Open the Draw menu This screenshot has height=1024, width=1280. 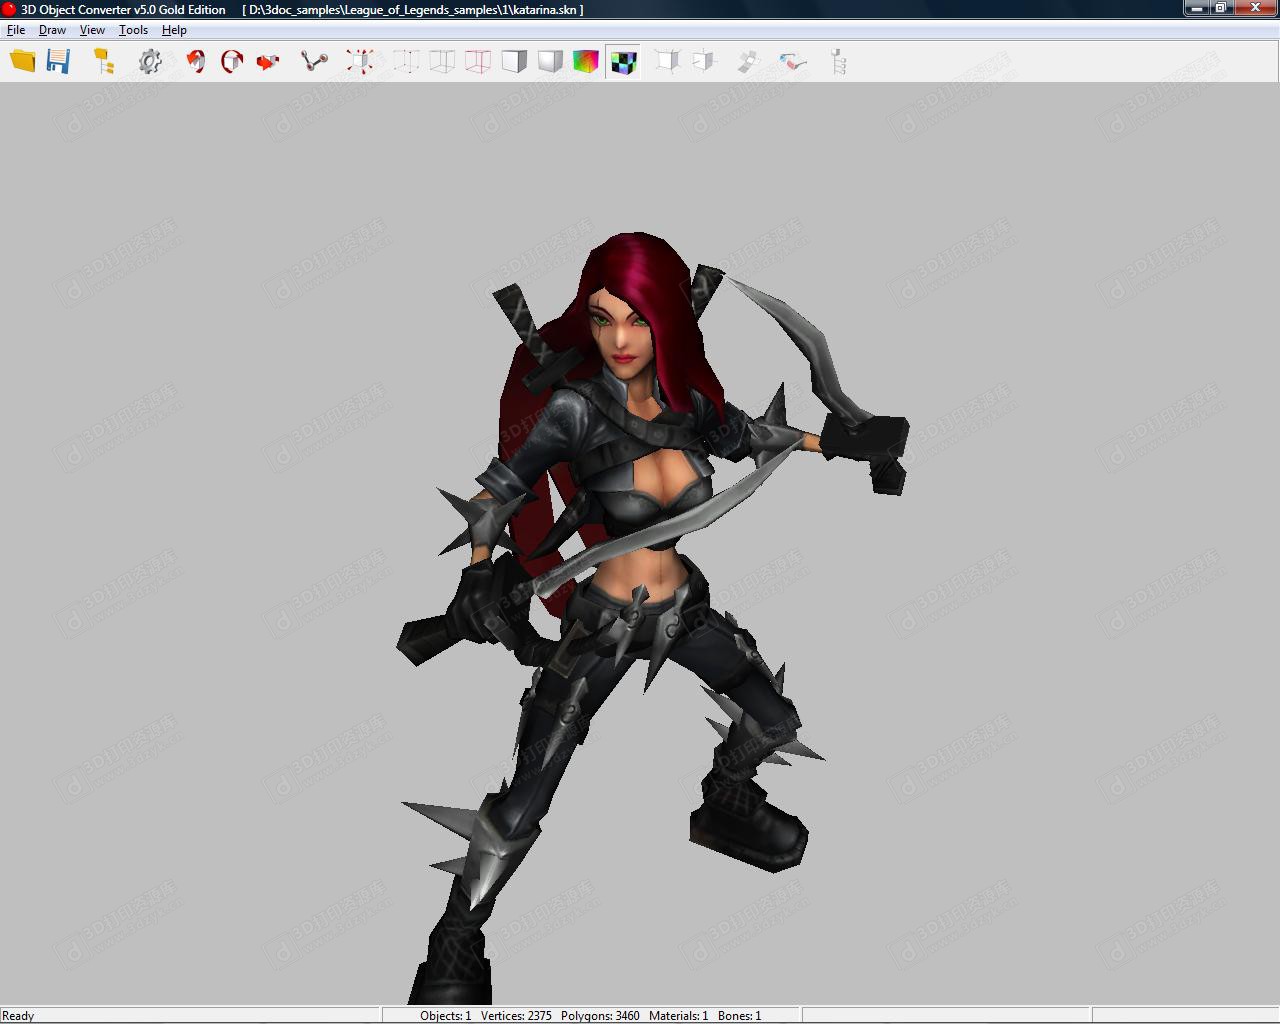[x=51, y=30]
